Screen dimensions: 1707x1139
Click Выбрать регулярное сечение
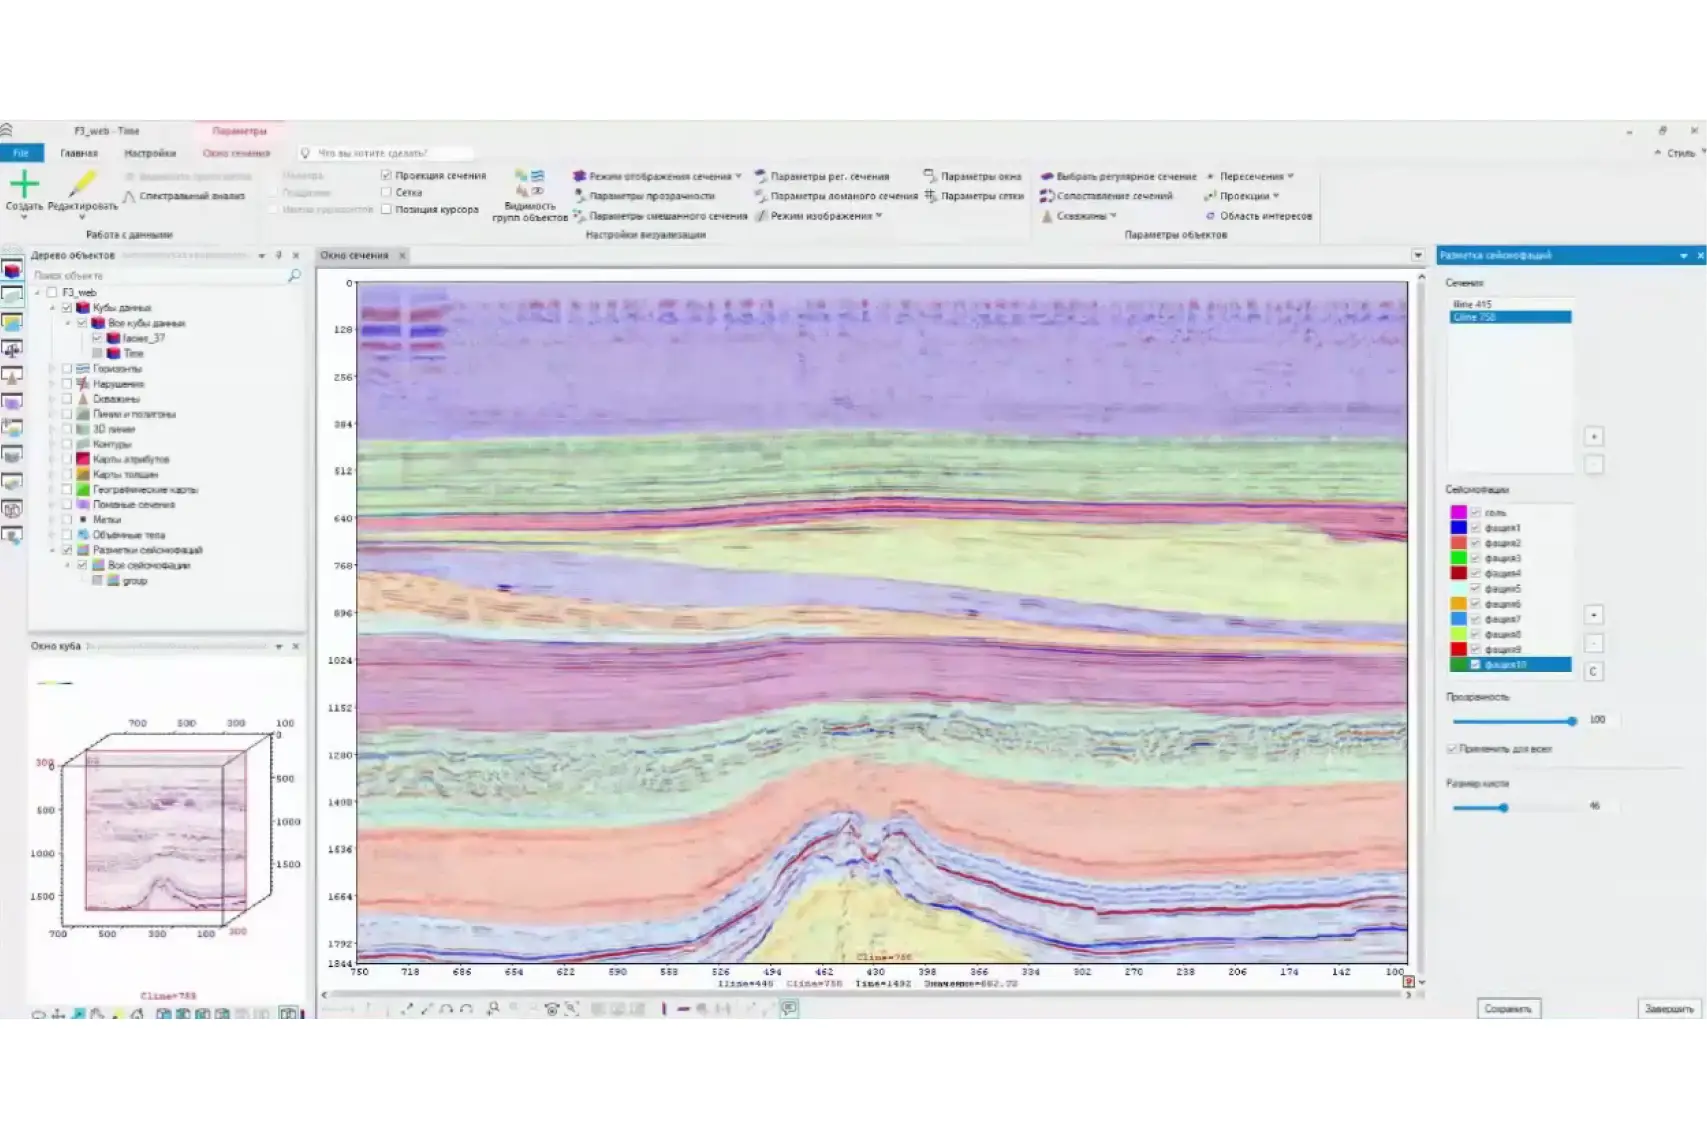[x=1125, y=176]
